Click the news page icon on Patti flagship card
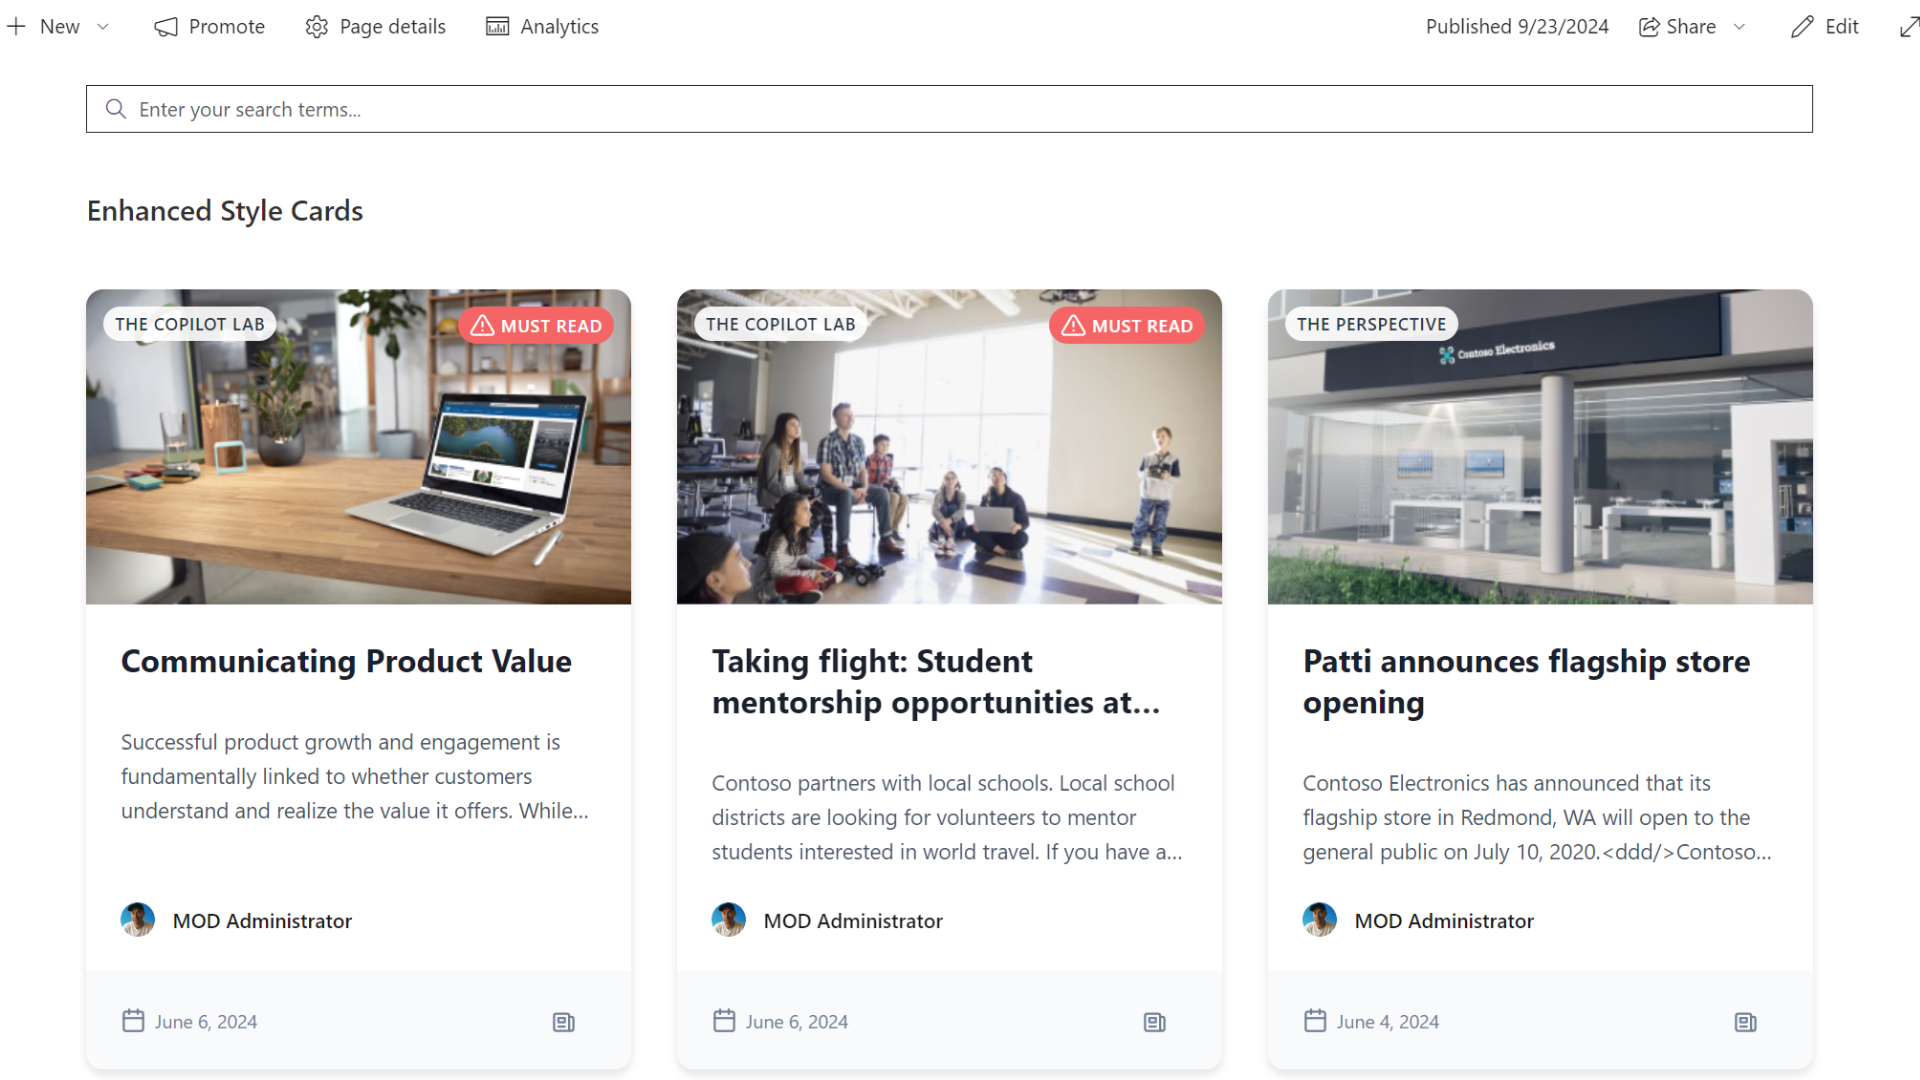 1746,1022
